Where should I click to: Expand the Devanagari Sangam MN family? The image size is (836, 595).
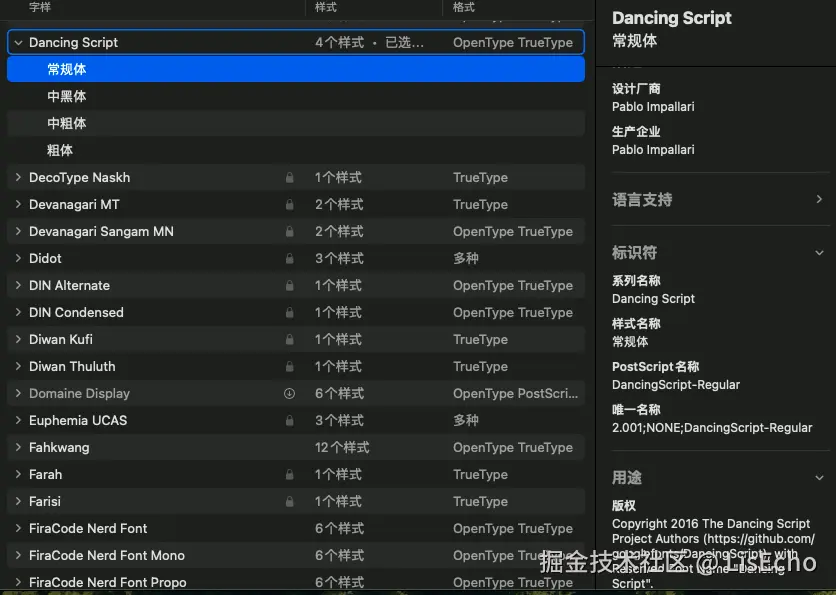click(x=18, y=231)
